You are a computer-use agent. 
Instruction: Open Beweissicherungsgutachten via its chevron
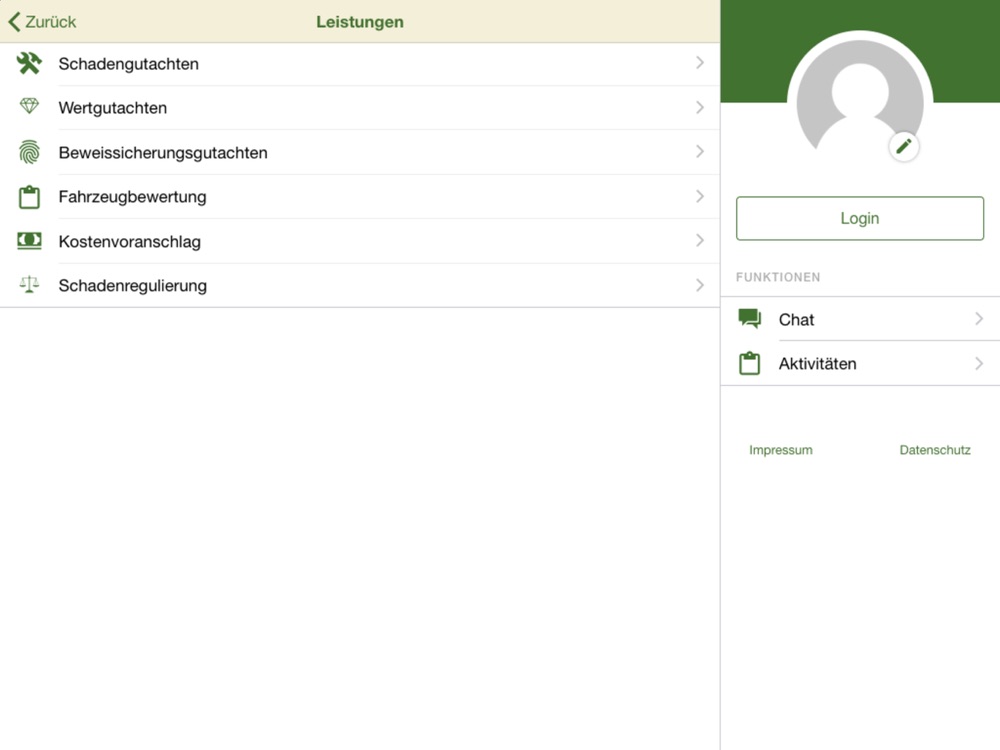click(x=700, y=151)
